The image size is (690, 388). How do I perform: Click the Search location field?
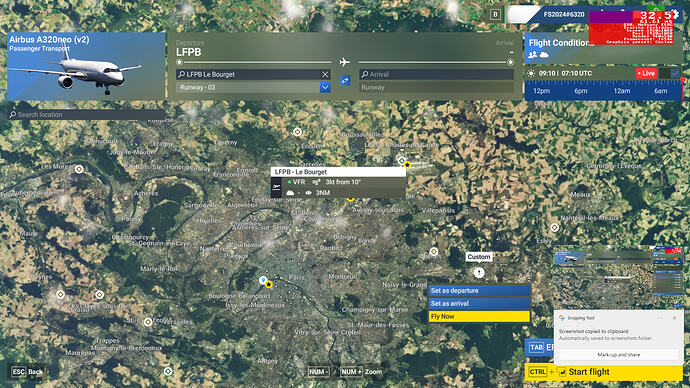pos(87,114)
